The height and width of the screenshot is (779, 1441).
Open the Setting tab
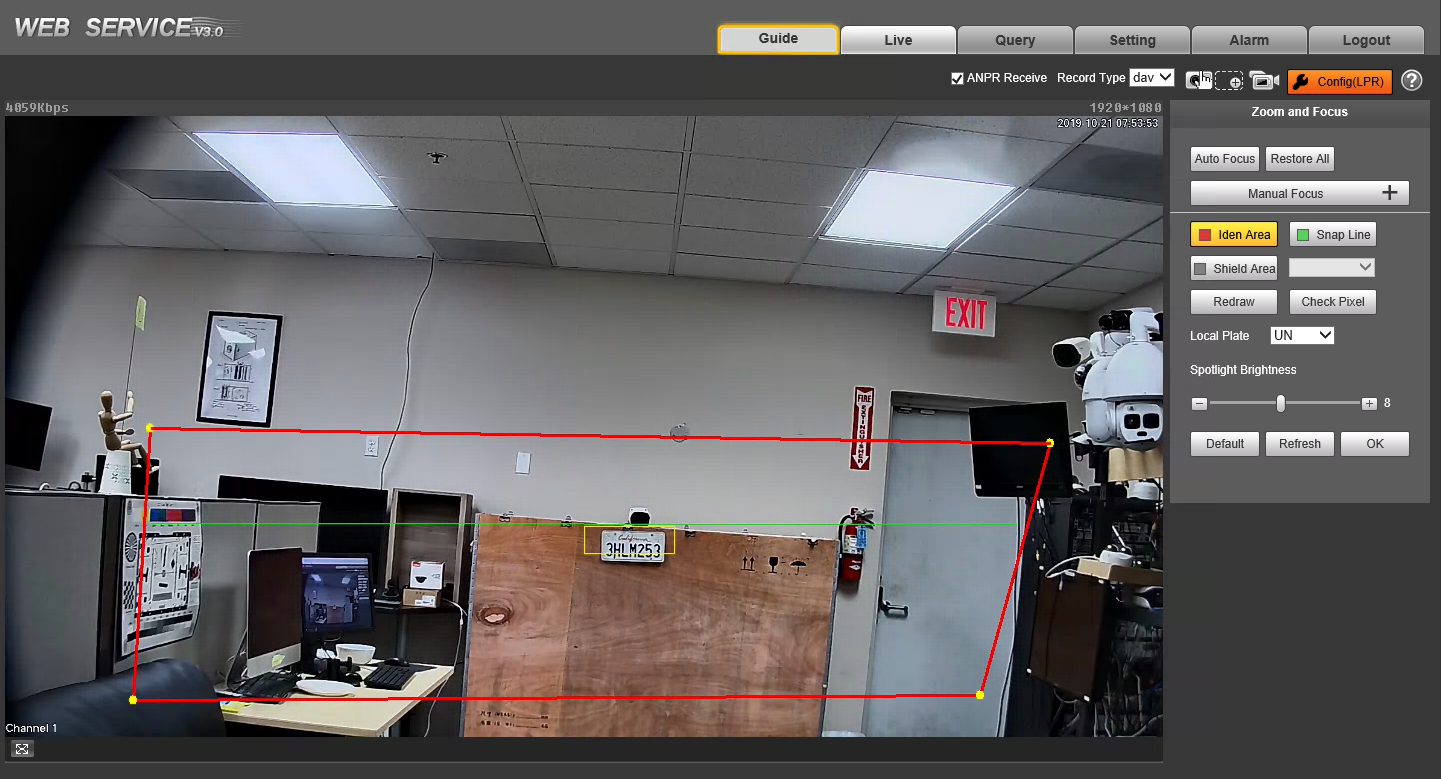pos(1132,40)
